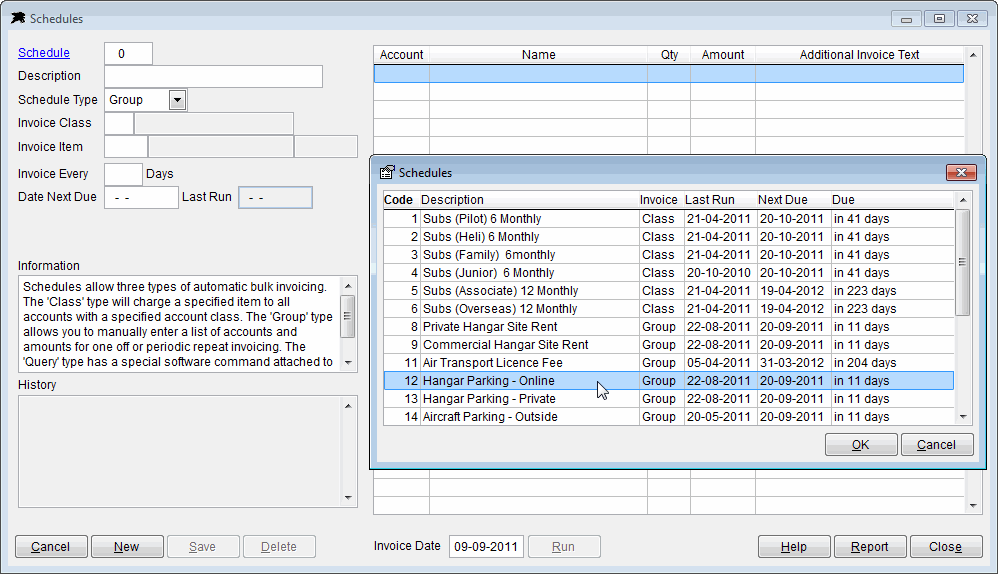Image resolution: width=998 pixels, height=574 pixels.
Task: Click the Name column header
Action: 538,55
